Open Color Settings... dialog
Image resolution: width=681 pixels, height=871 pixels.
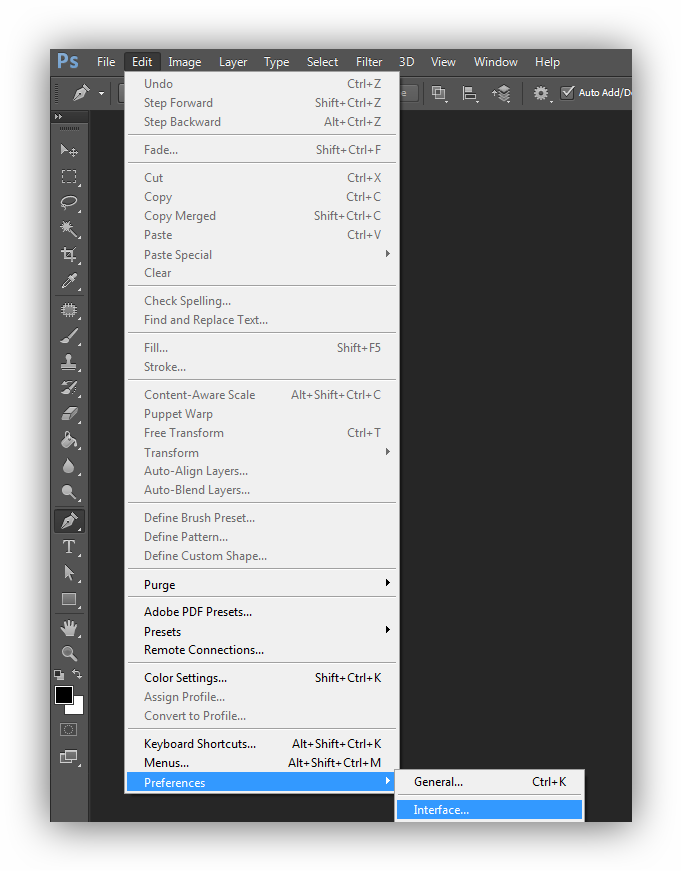click(262, 678)
